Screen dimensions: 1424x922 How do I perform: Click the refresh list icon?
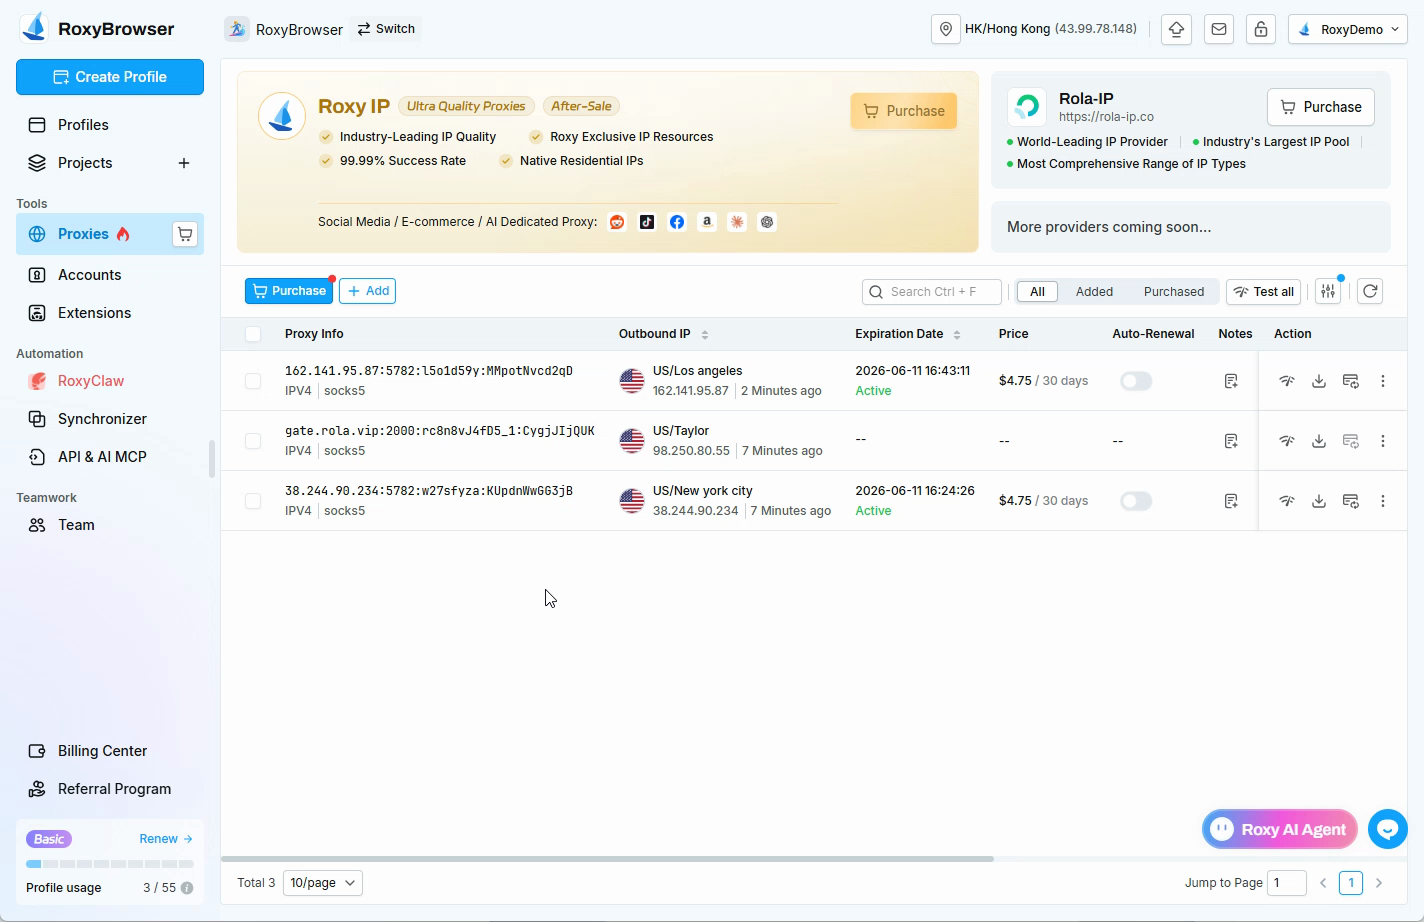point(1370,291)
